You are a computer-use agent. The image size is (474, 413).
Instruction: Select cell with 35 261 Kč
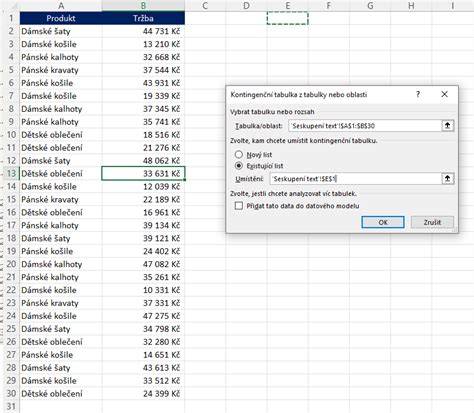pyautogui.click(x=143, y=277)
